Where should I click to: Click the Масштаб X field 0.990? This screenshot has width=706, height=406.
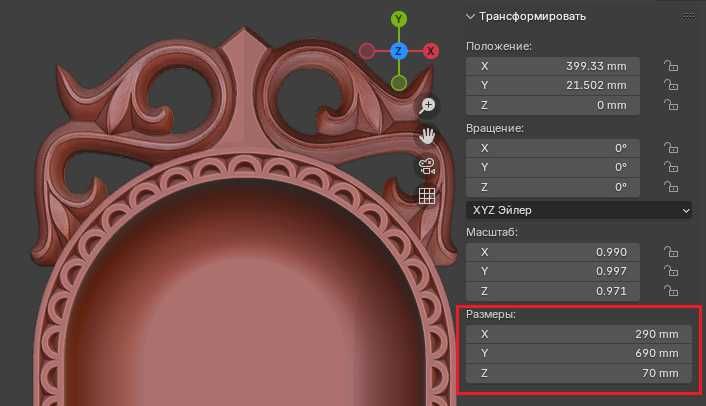pos(552,252)
